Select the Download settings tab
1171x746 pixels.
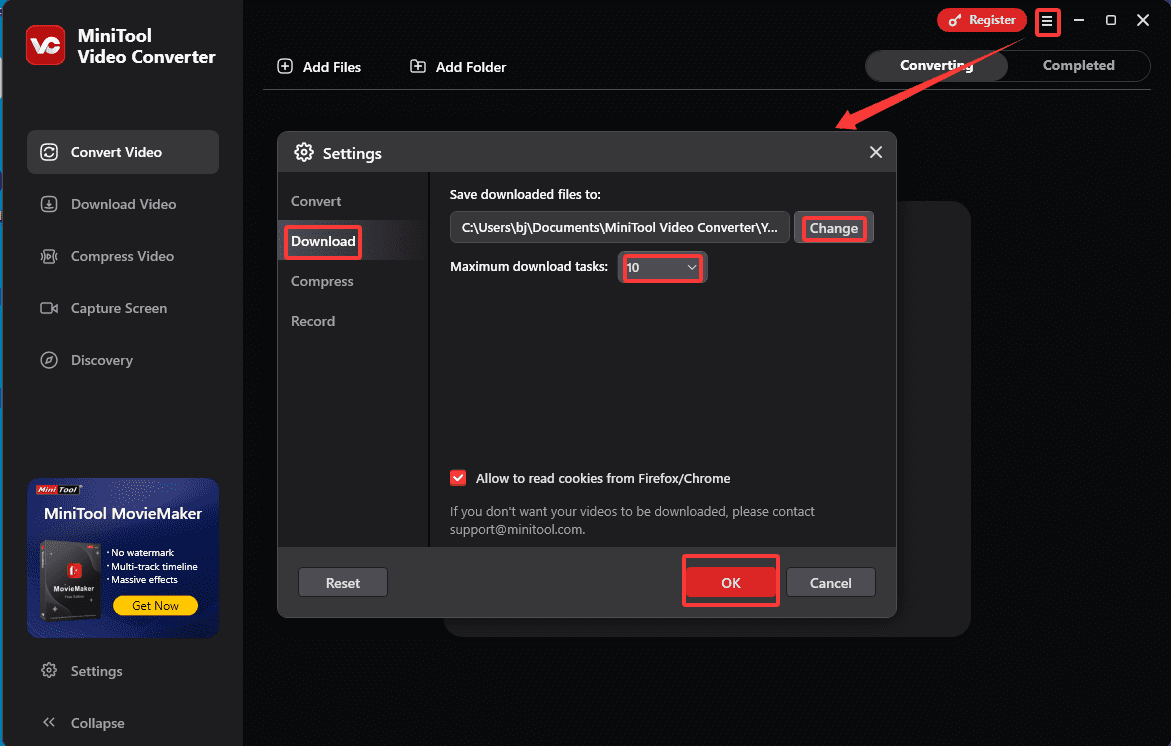tap(323, 241)
